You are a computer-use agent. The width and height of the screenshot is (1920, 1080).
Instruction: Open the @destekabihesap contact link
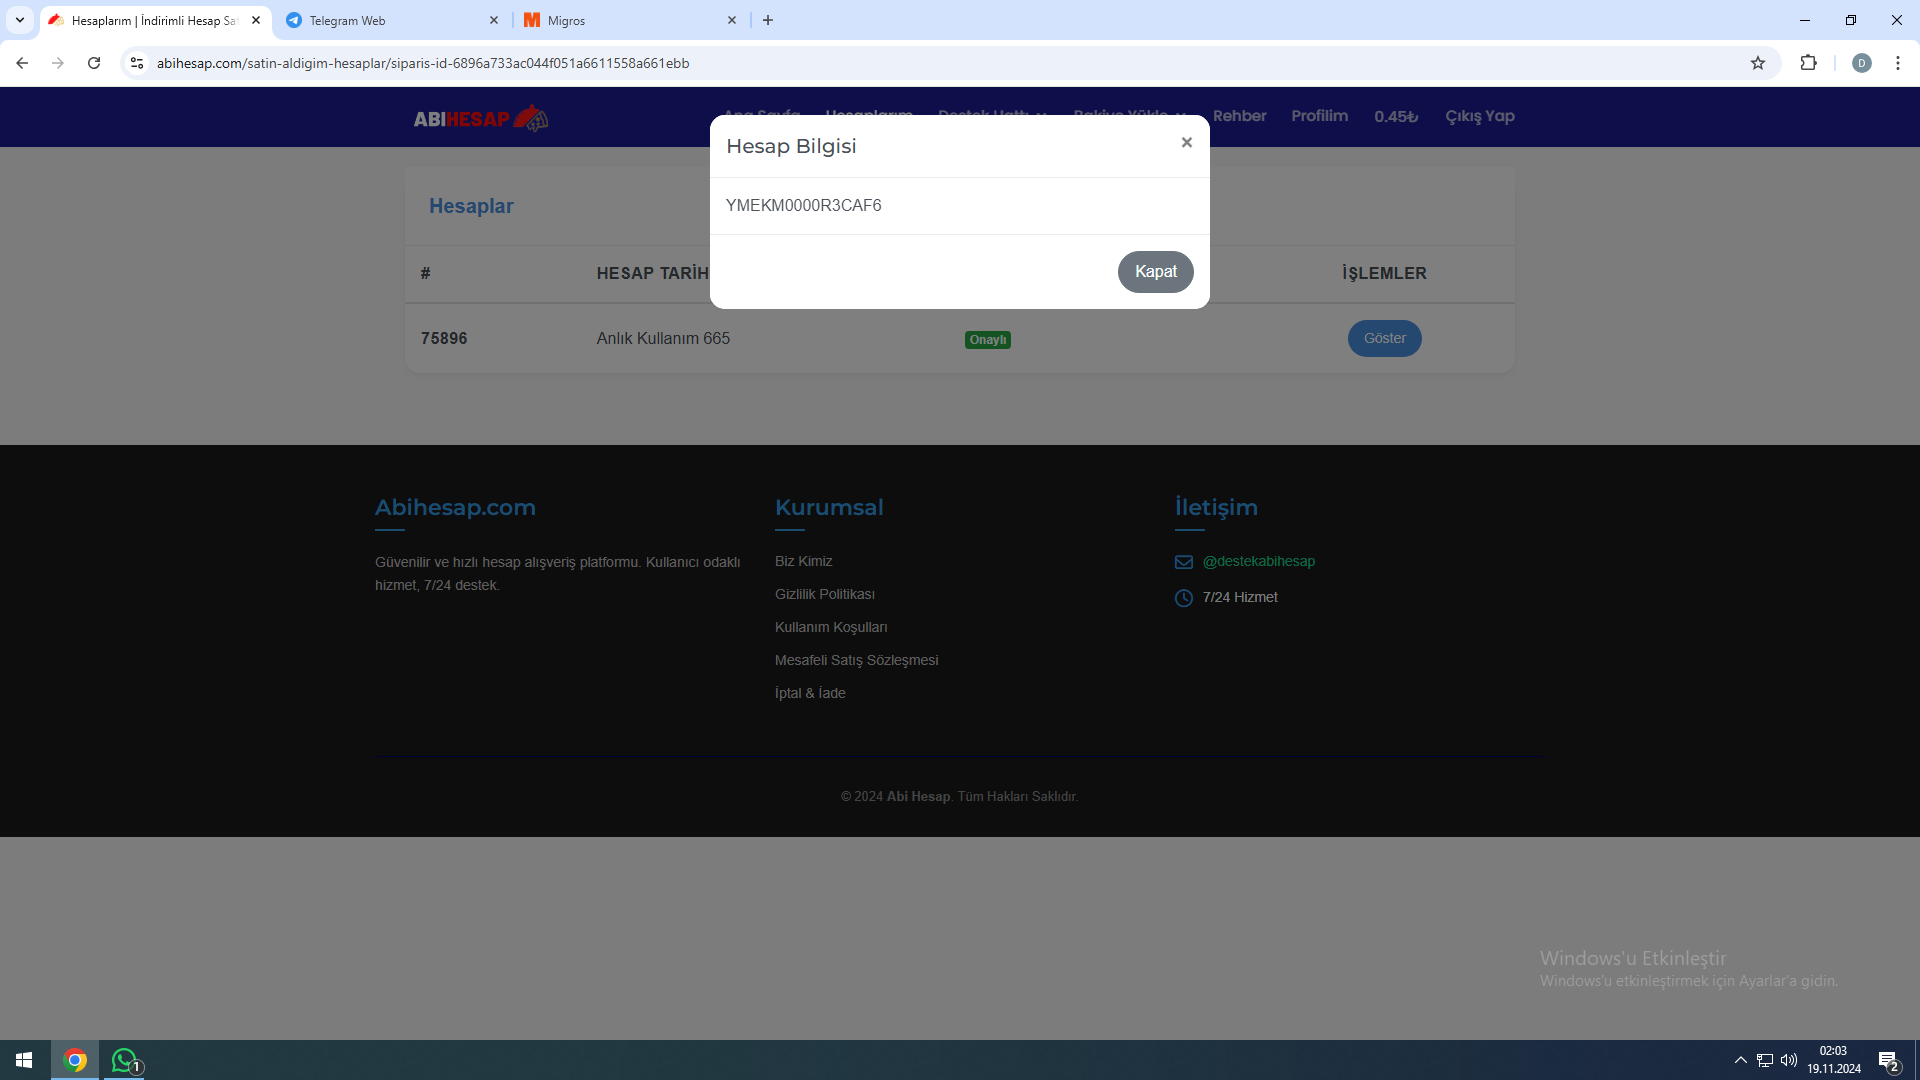(1258, 562)
